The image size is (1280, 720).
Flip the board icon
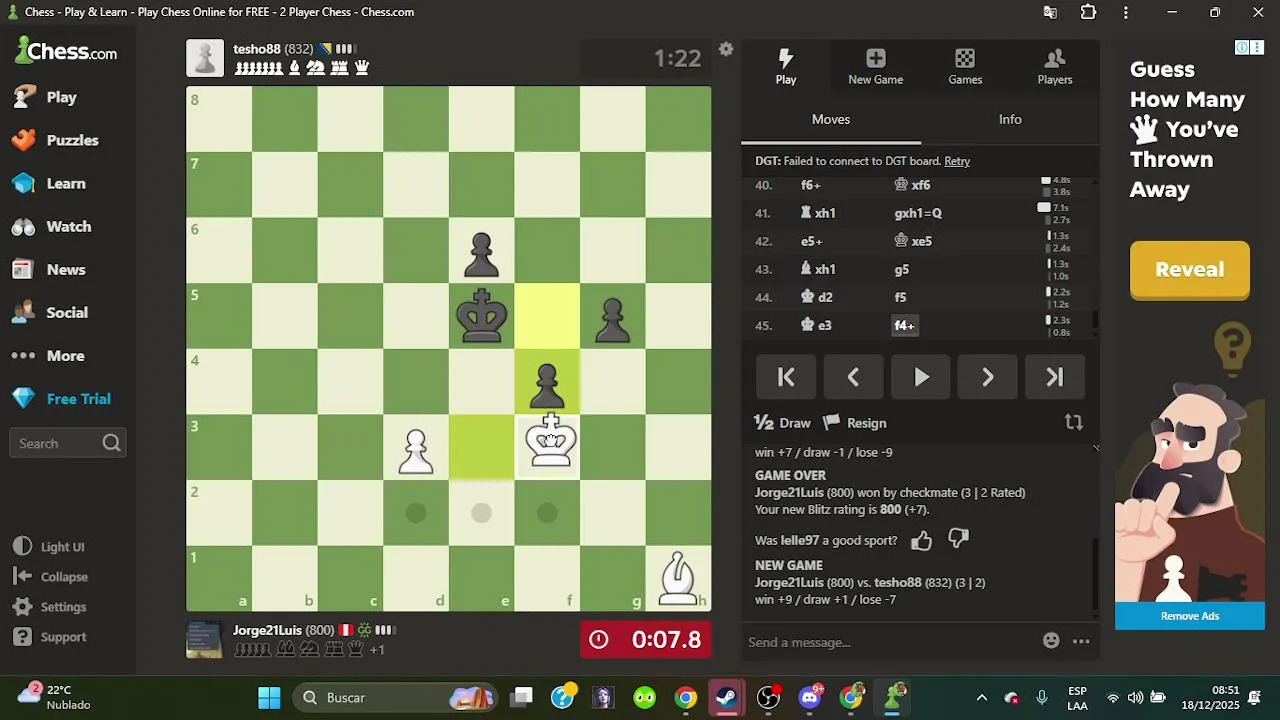click(1073, 423)
